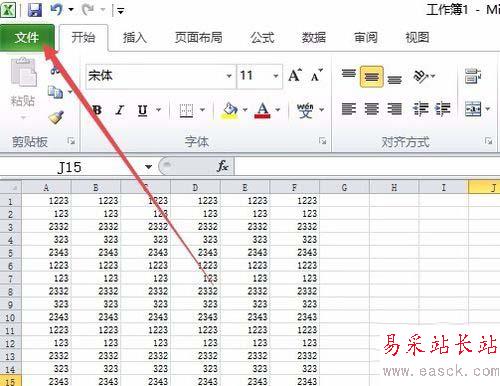
Task: Expand the font name dropdown arrow
Action: 229,76
